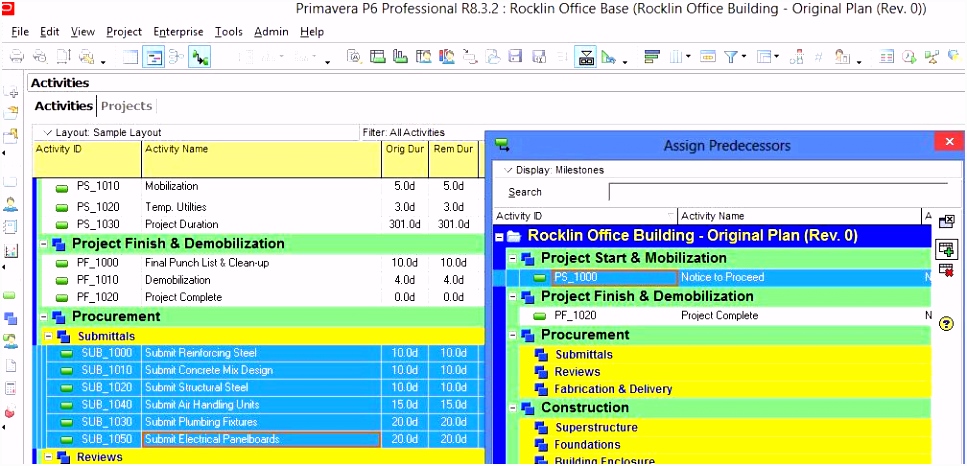Viewport: 967px width, 466px height.
Task: Open the Bars formatting icon
Action: (652, 57)
